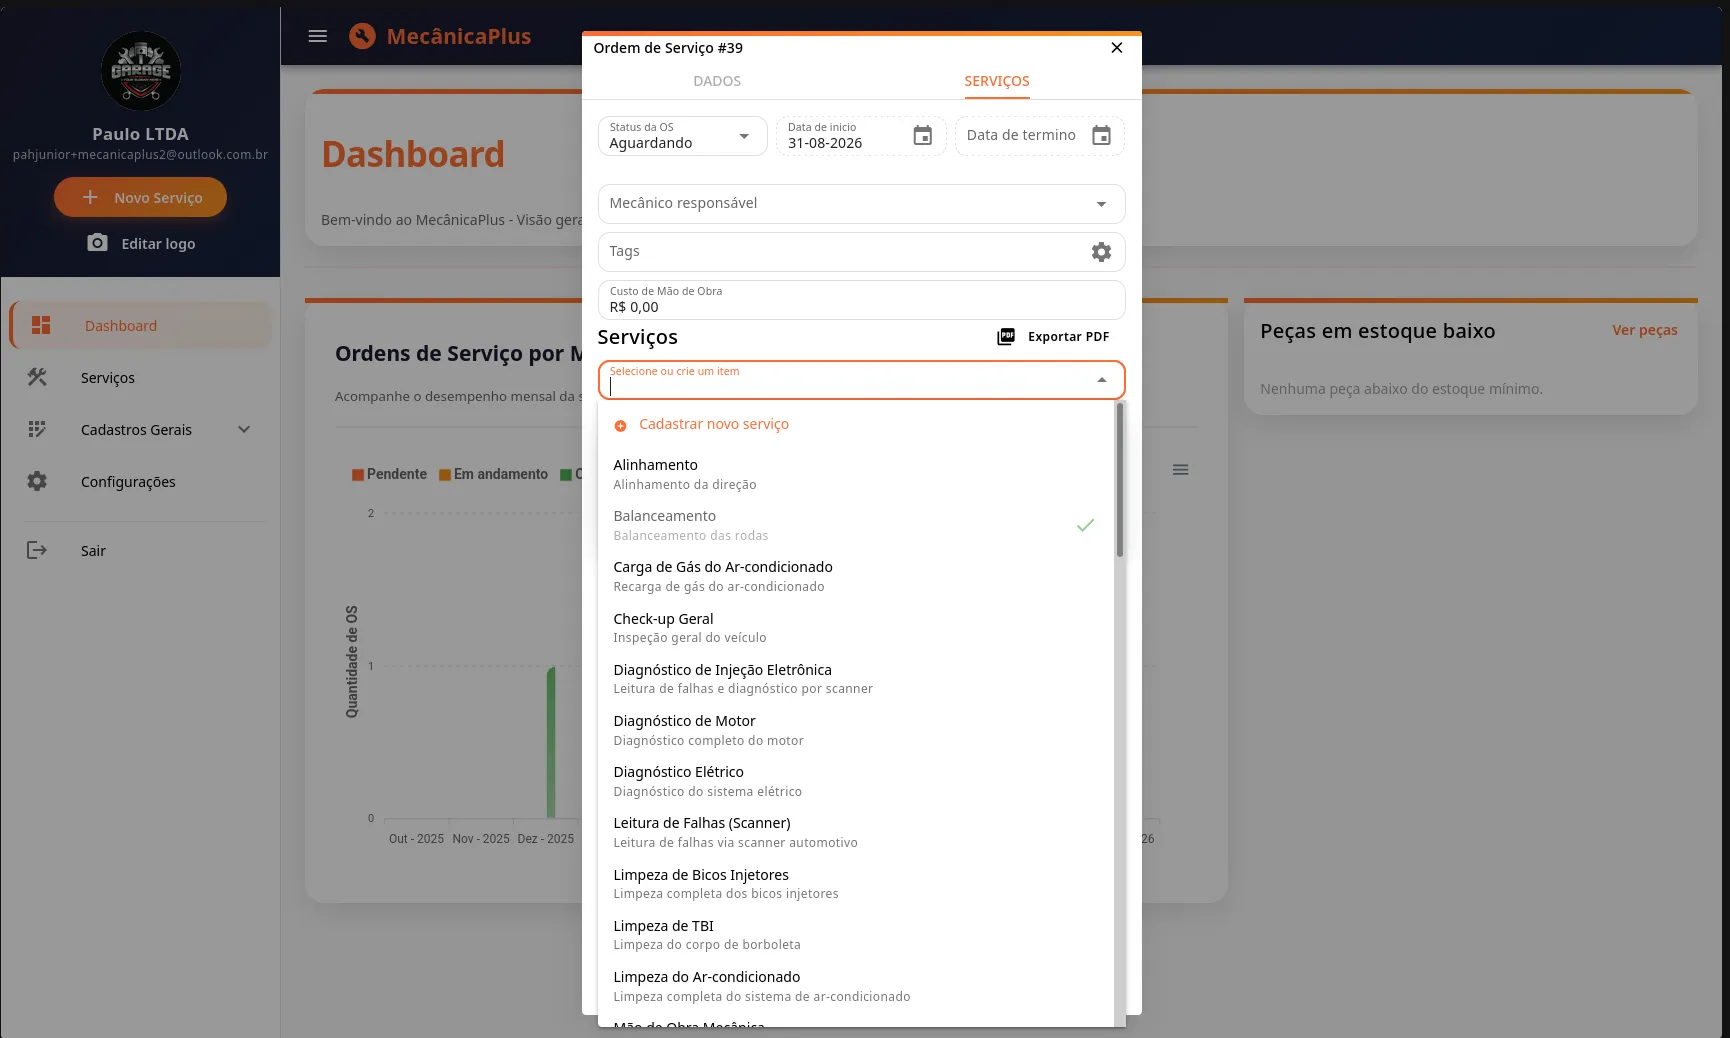This screenshot has width=1730, height=1038.
Task: Click Cadastrar novo serviço option
Action: pos(856,425)
